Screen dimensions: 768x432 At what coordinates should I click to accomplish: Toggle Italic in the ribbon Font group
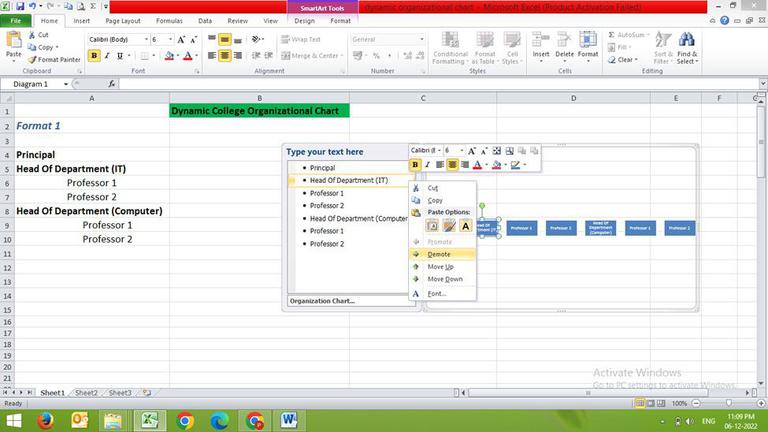coord(107,56)
